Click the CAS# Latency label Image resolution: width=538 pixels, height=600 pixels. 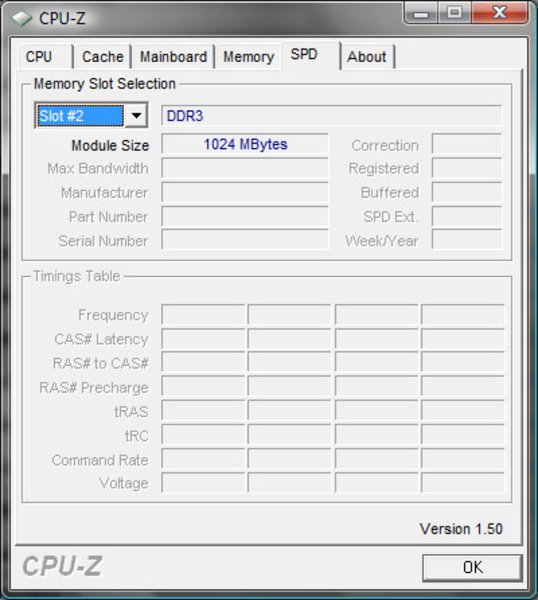(x=101, y=339)
